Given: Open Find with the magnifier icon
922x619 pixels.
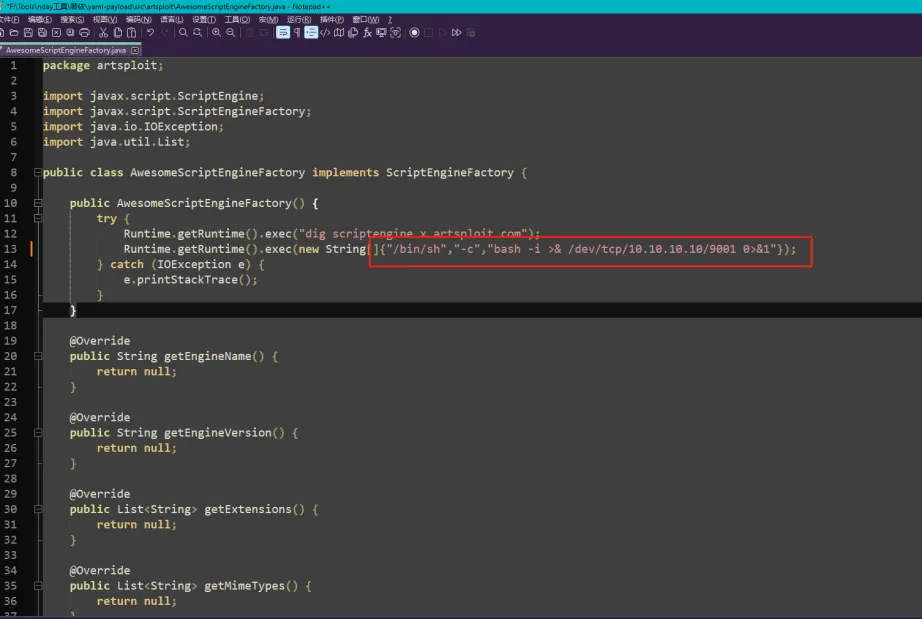Looking at the screenshot, I should [183, 33].
